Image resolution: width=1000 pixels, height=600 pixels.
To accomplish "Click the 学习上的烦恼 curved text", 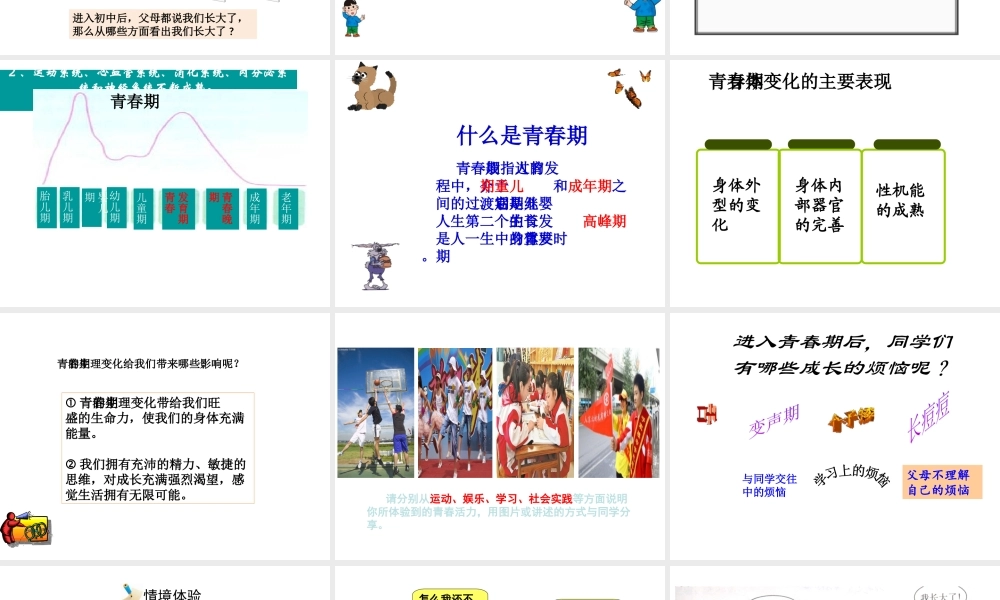I will tap(851, 476).
